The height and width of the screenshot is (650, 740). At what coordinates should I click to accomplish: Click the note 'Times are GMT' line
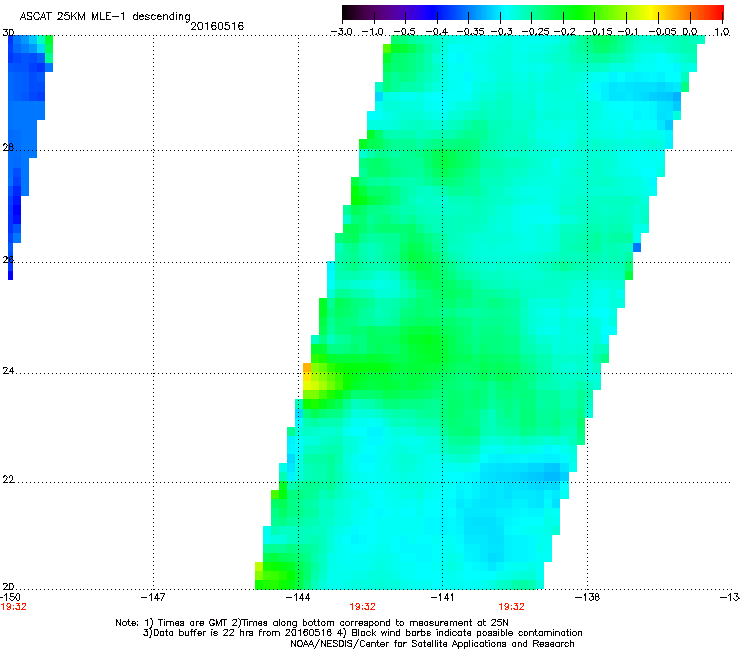(x=312, y=623)
